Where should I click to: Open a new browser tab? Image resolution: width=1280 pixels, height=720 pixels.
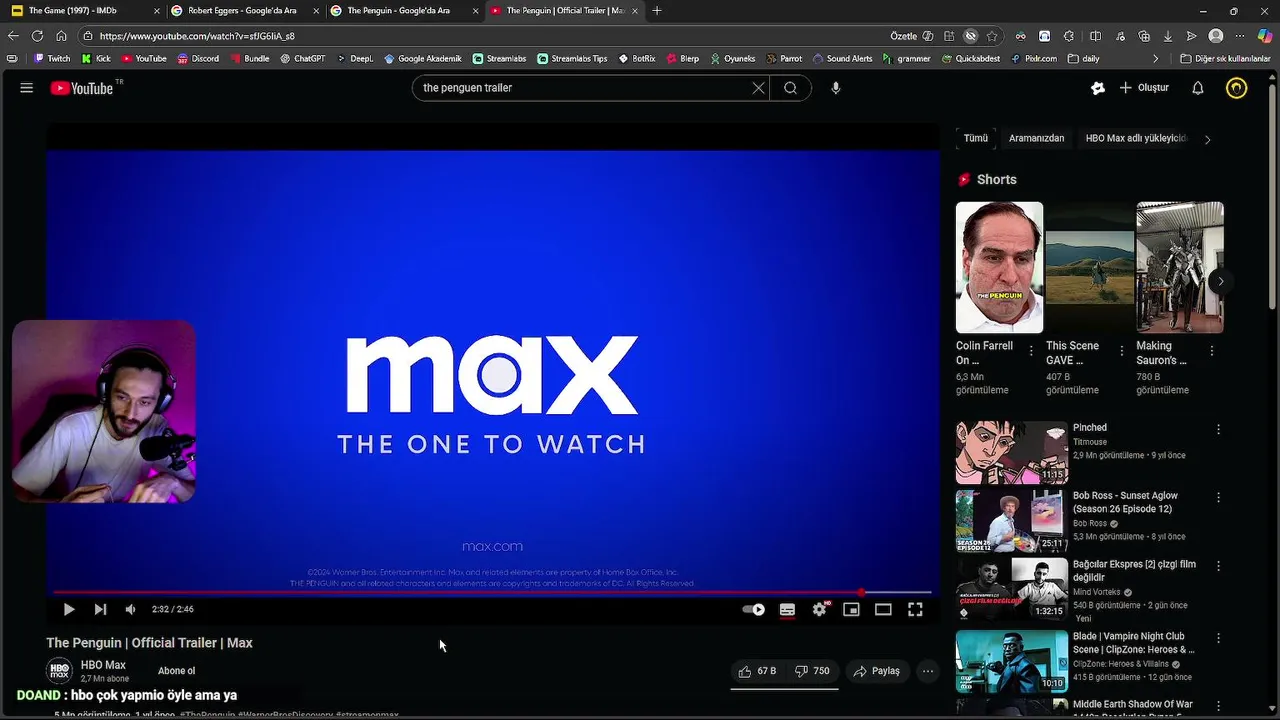tap(657, 11)
